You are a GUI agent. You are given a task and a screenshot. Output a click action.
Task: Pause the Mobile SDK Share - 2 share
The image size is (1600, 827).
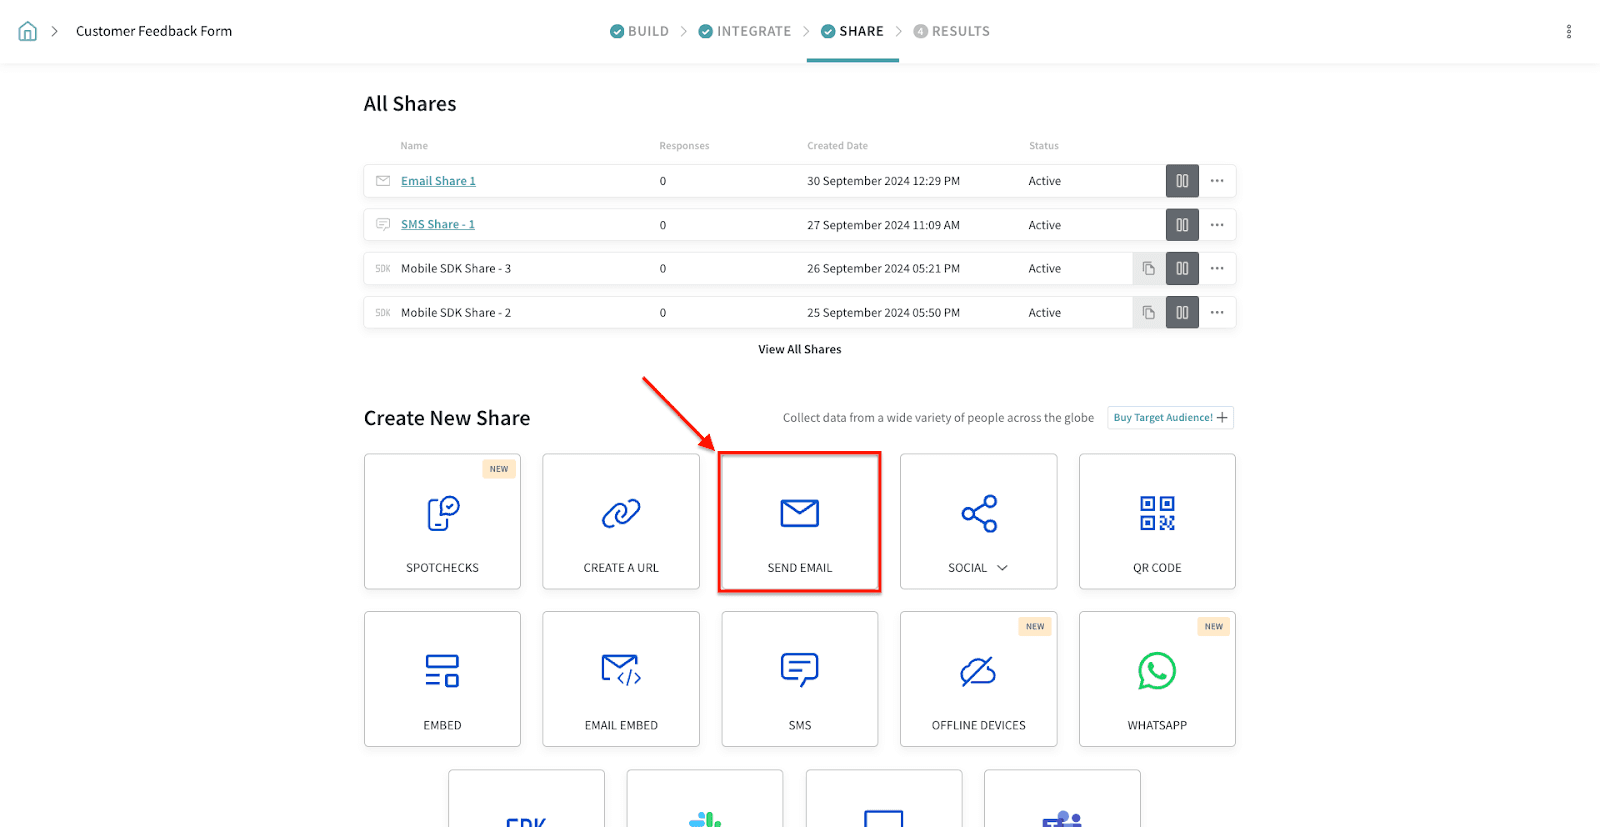(1182, 313)
